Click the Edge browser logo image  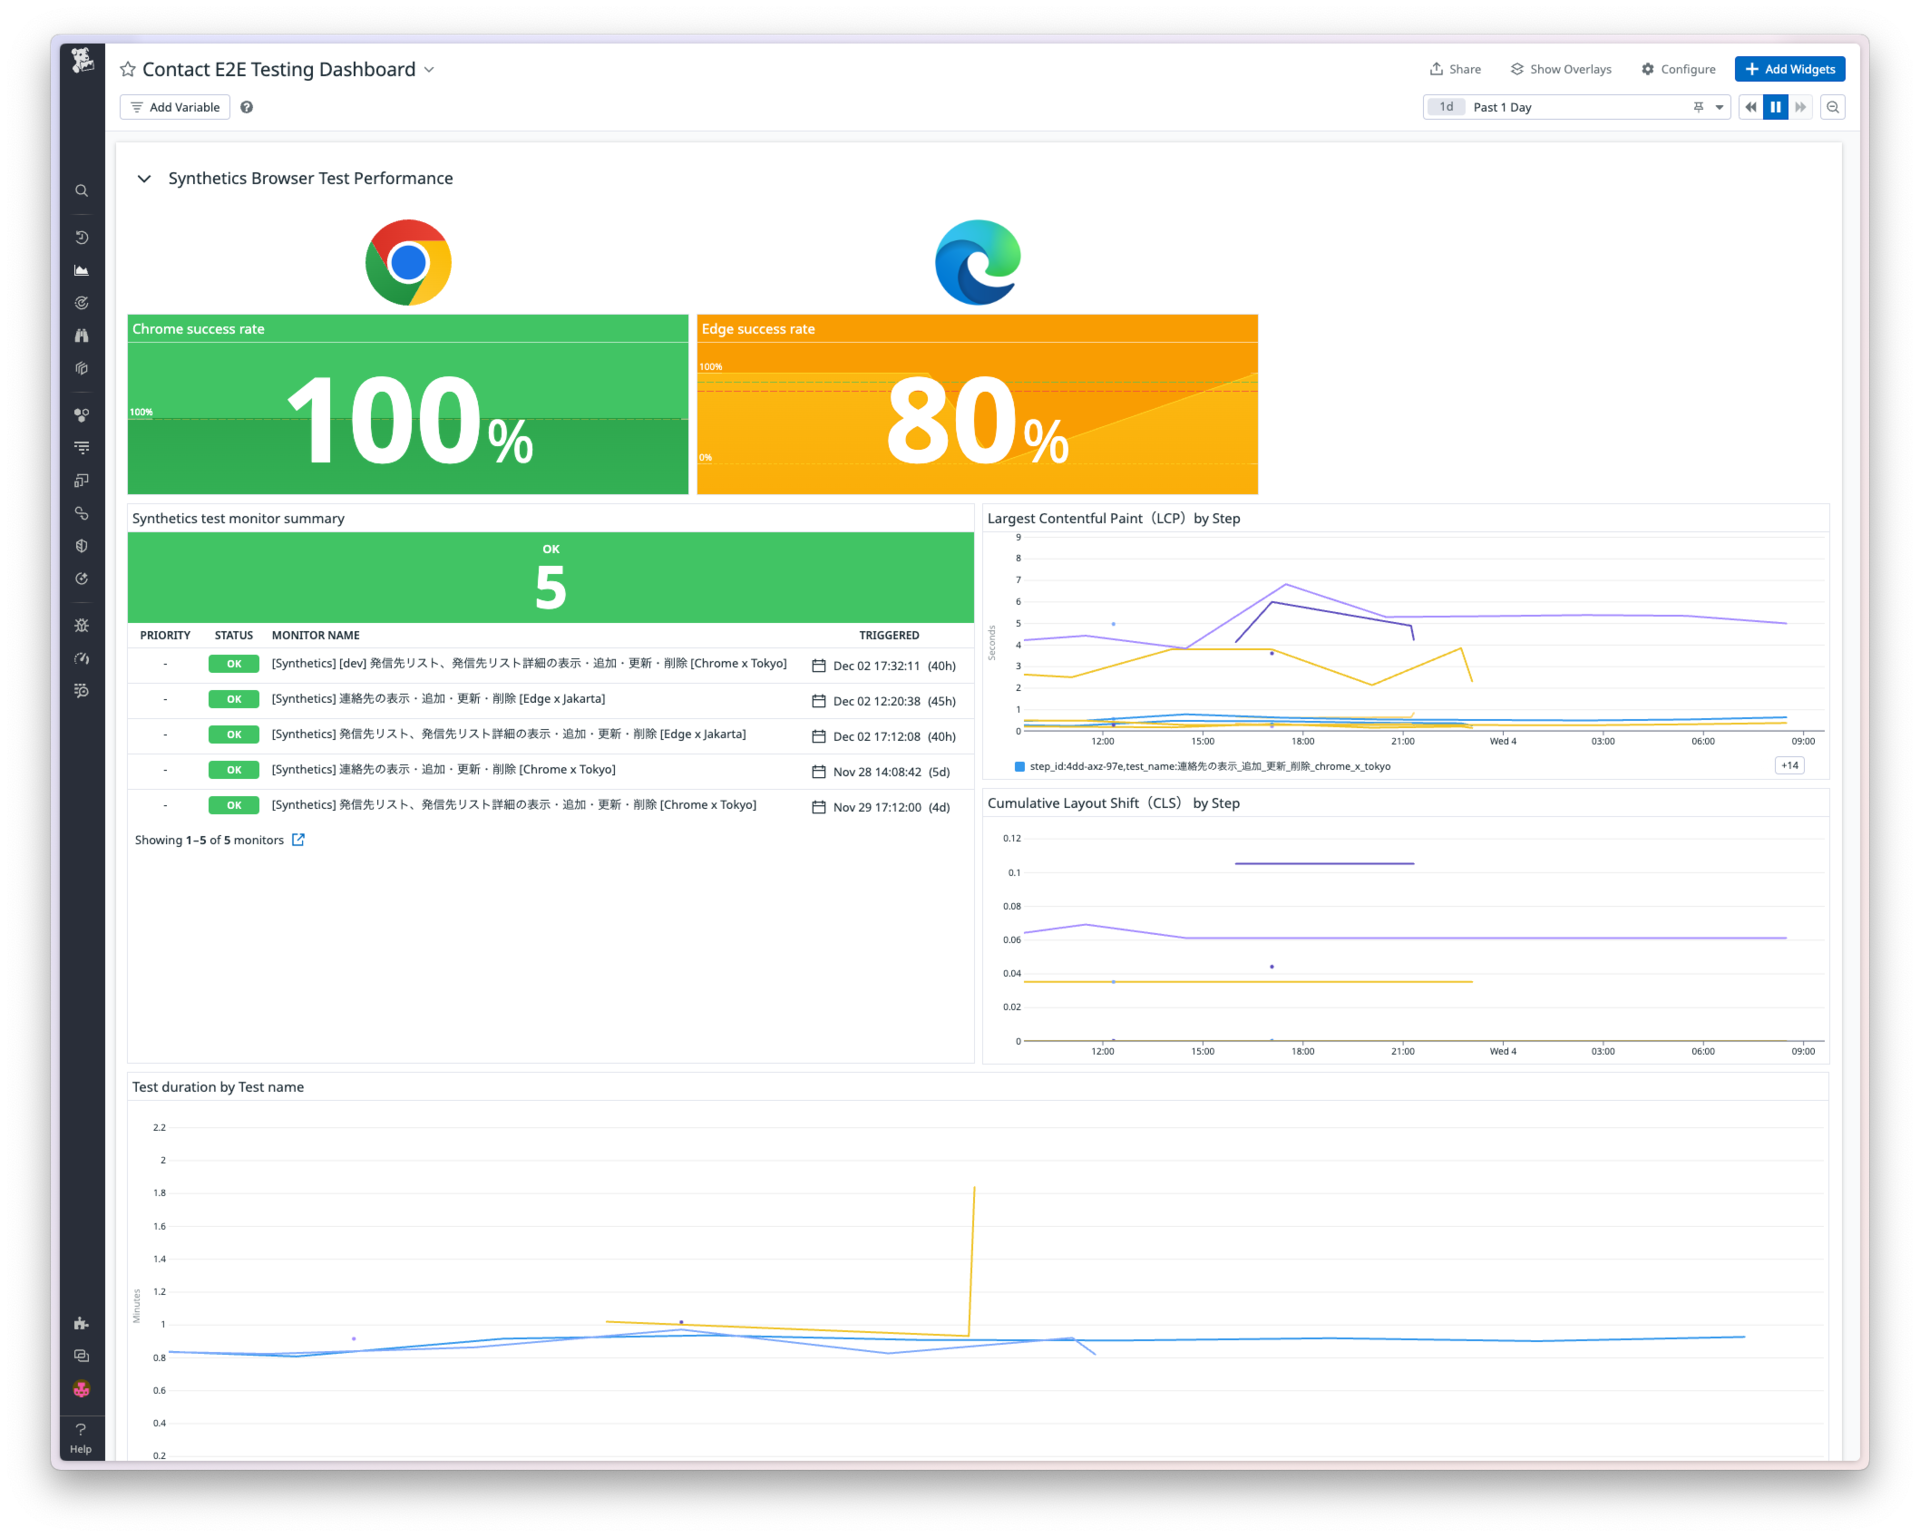tap(978, 262)
